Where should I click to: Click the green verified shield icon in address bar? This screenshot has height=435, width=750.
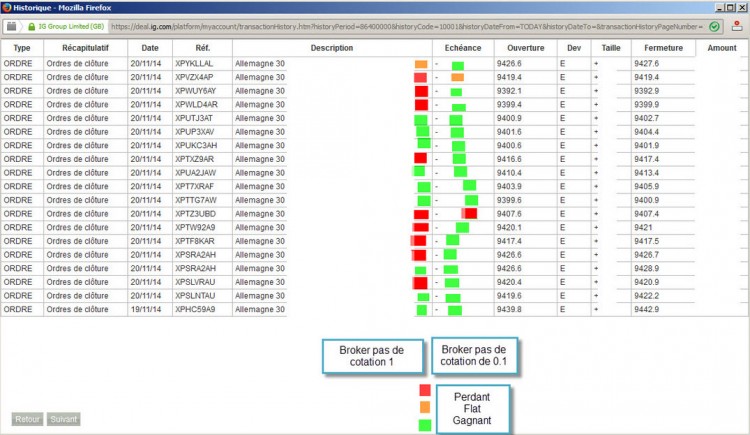click(x=714, y=27)
